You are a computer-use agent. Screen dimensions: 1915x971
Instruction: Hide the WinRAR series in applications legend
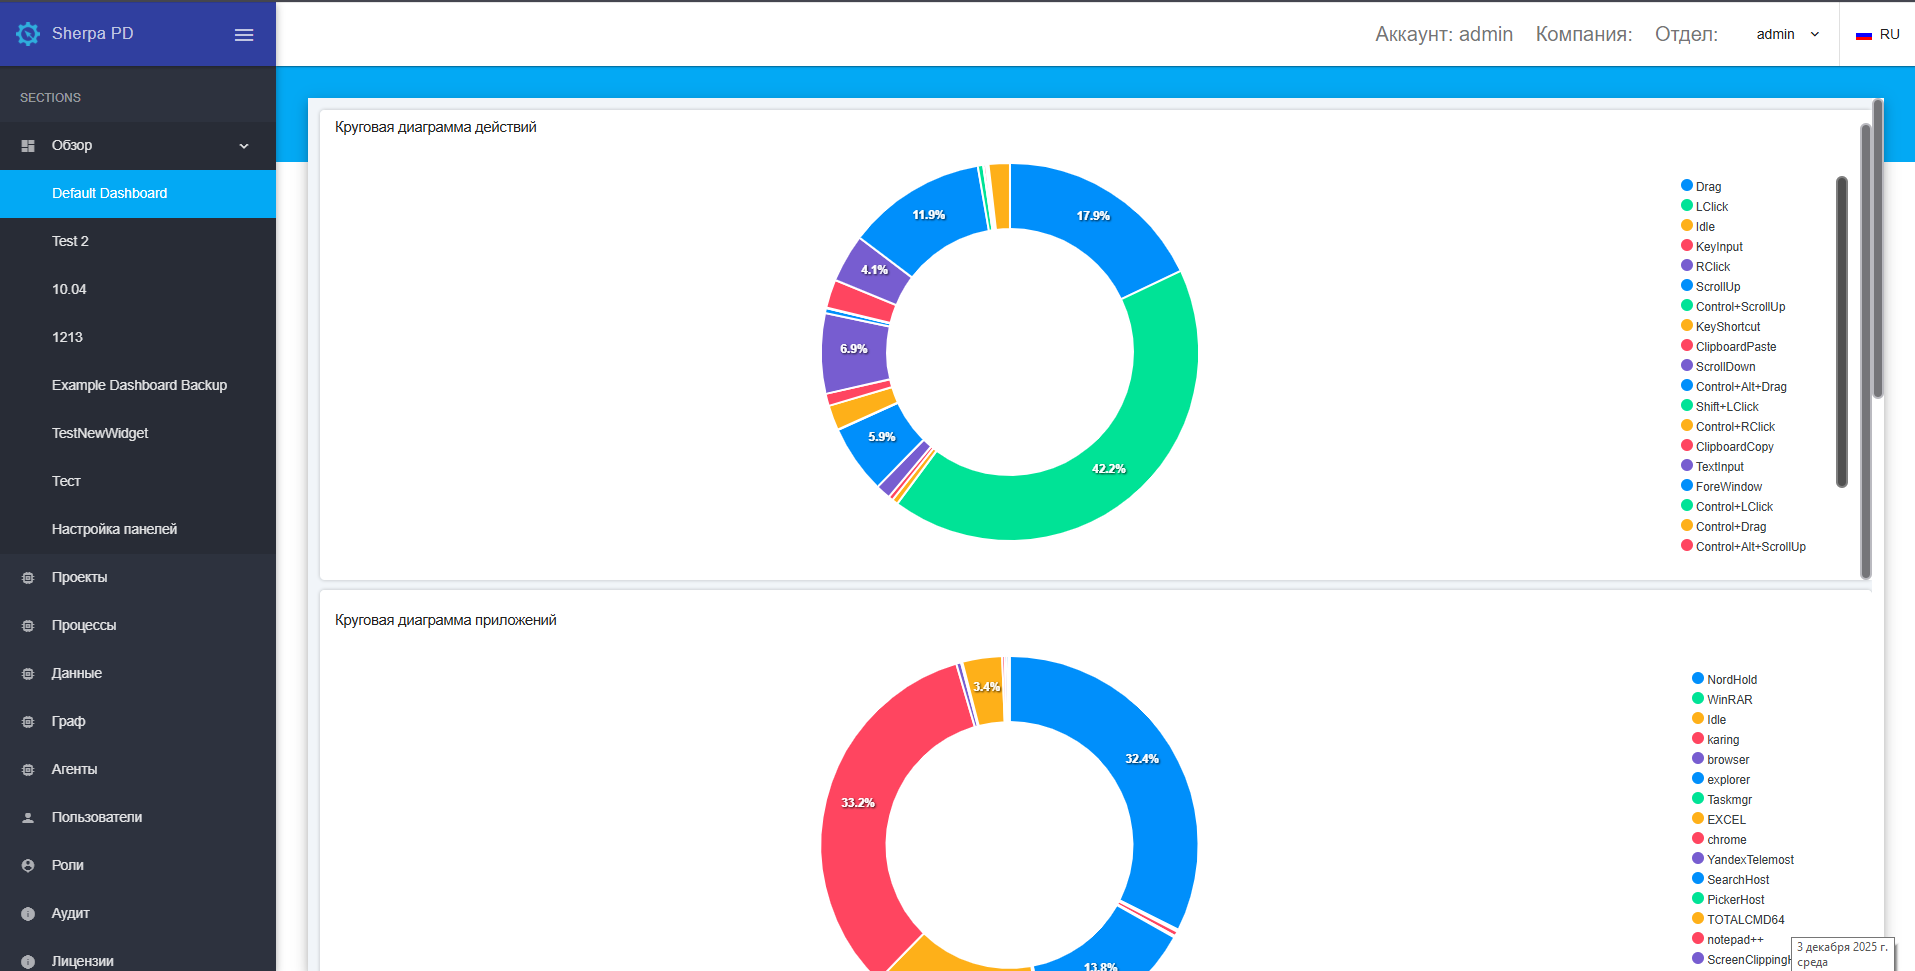[x=1729, y=700]
